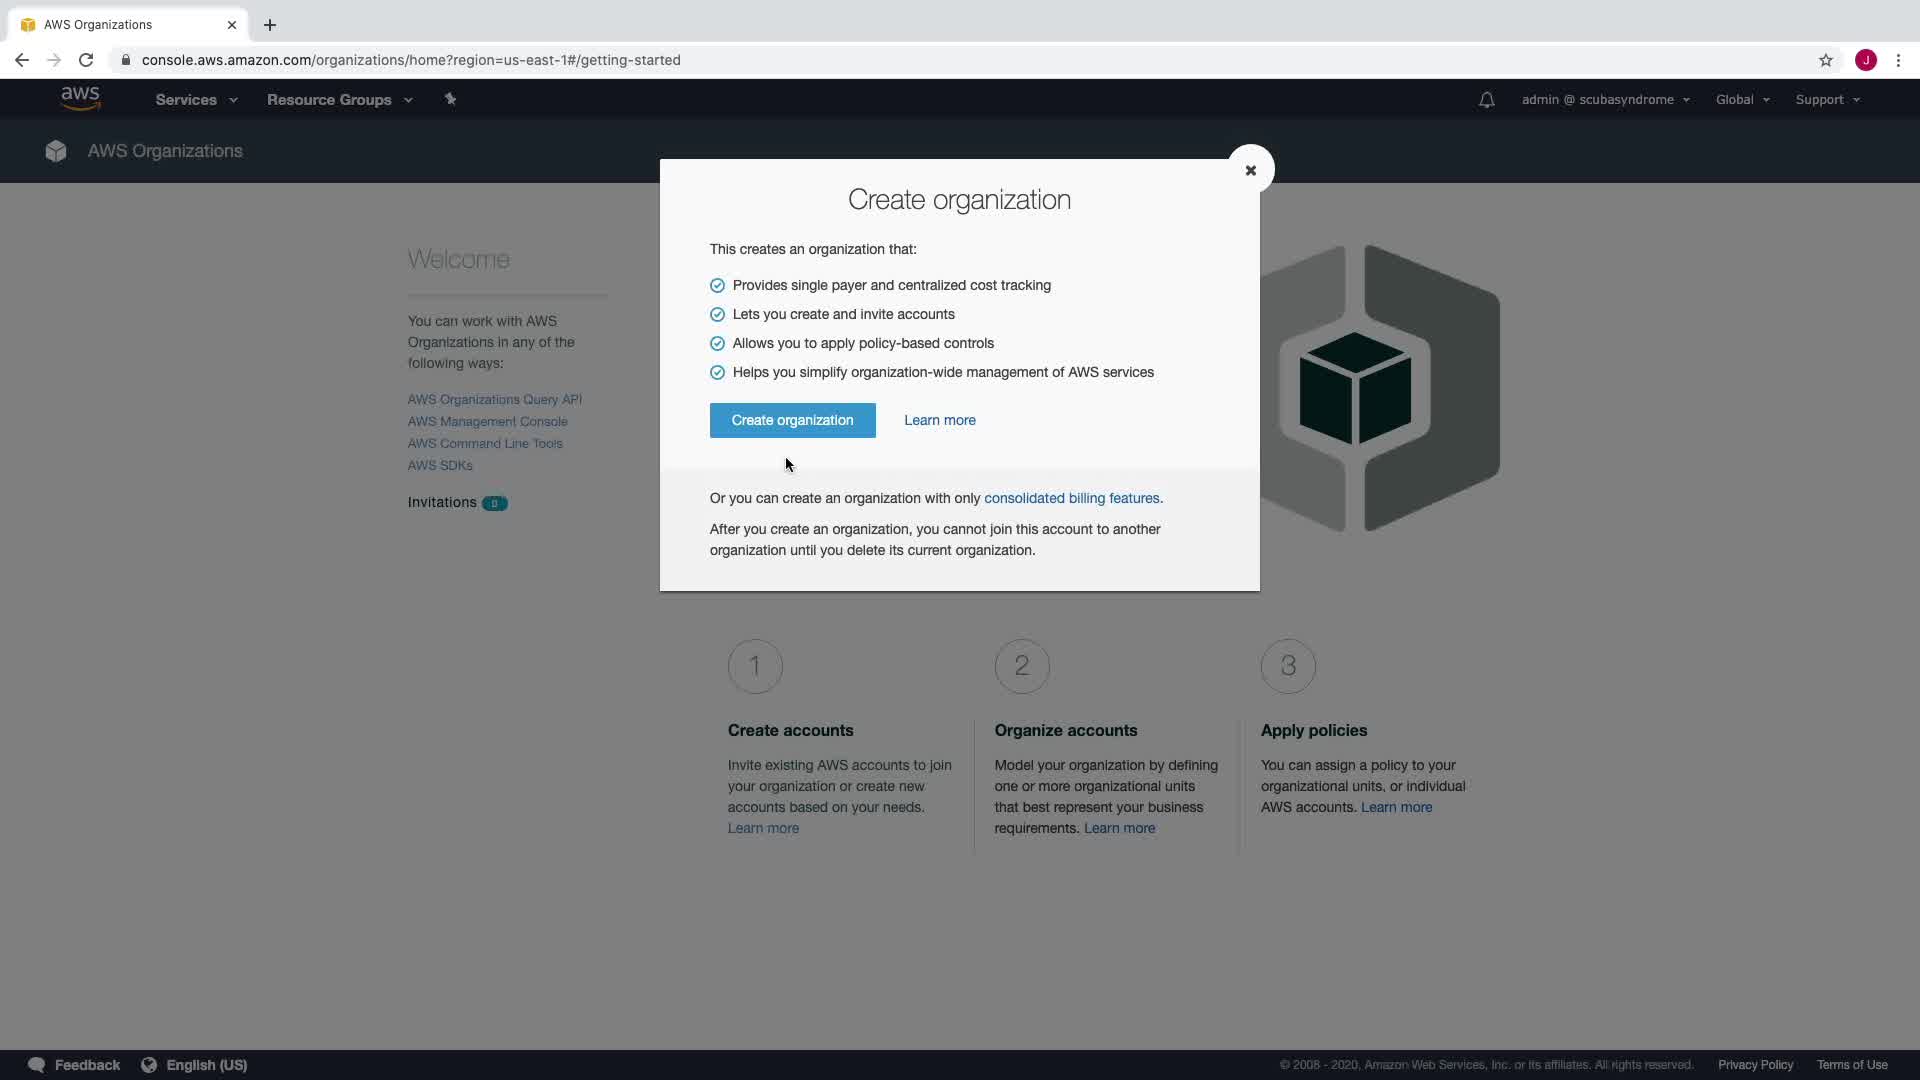The height and width of the screenshot is (1080, 1920).
Task: Open the Chrome profile avatar
Action: coord(1865,60)
